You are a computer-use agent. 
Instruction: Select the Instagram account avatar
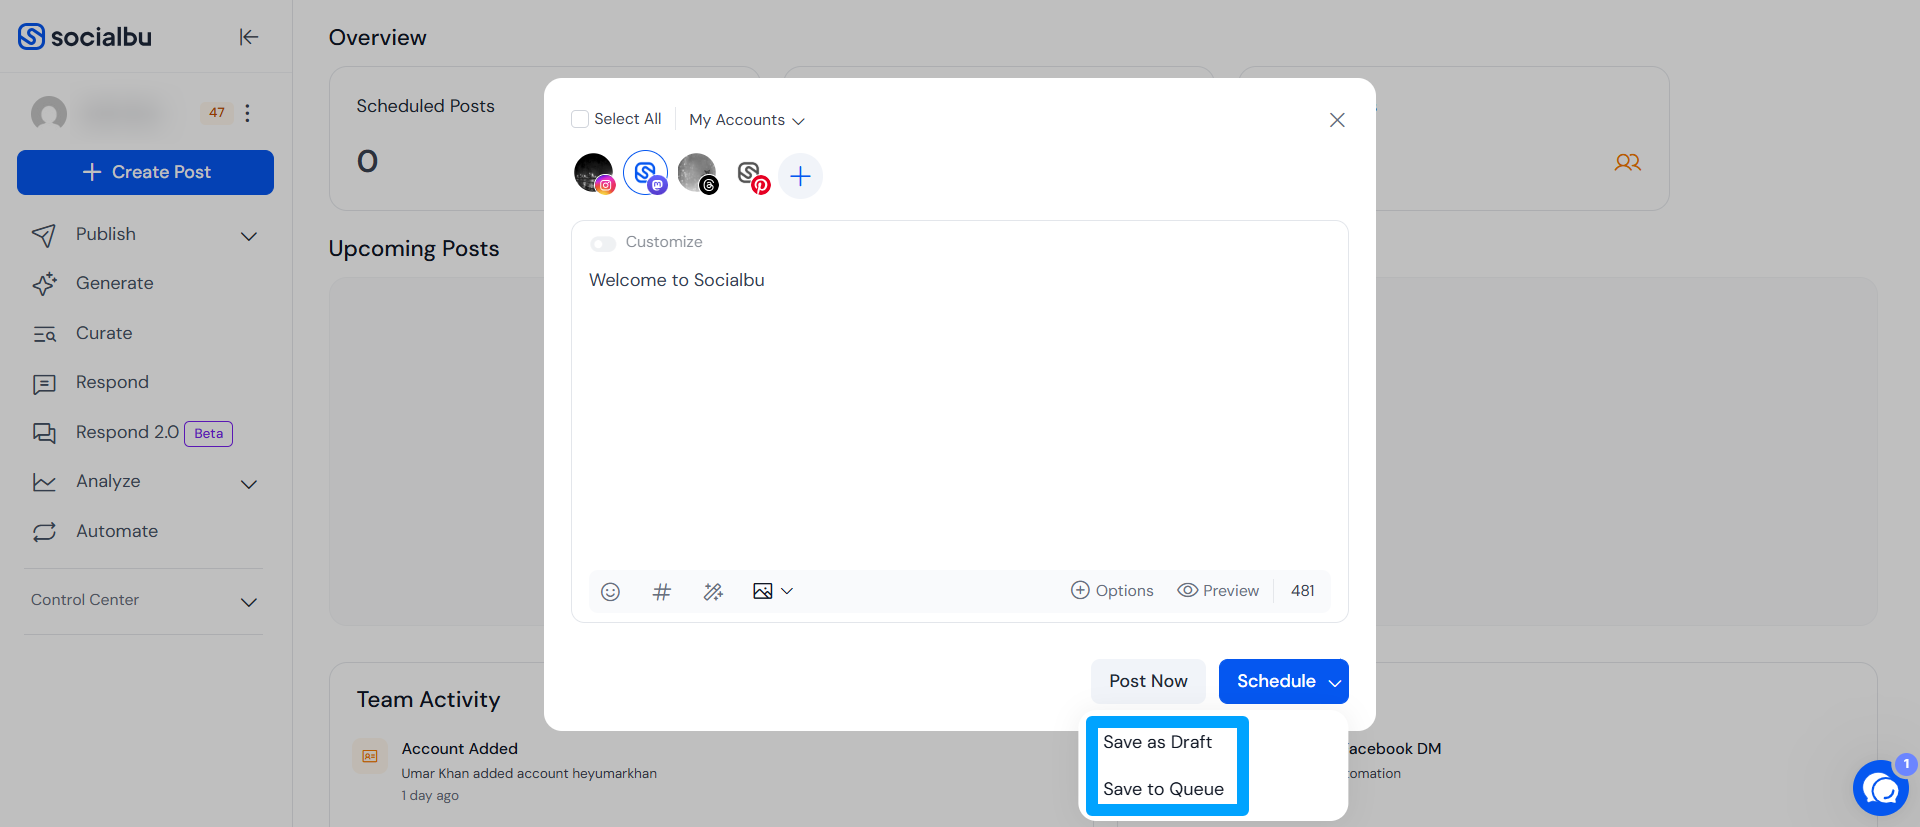(594, 174)
